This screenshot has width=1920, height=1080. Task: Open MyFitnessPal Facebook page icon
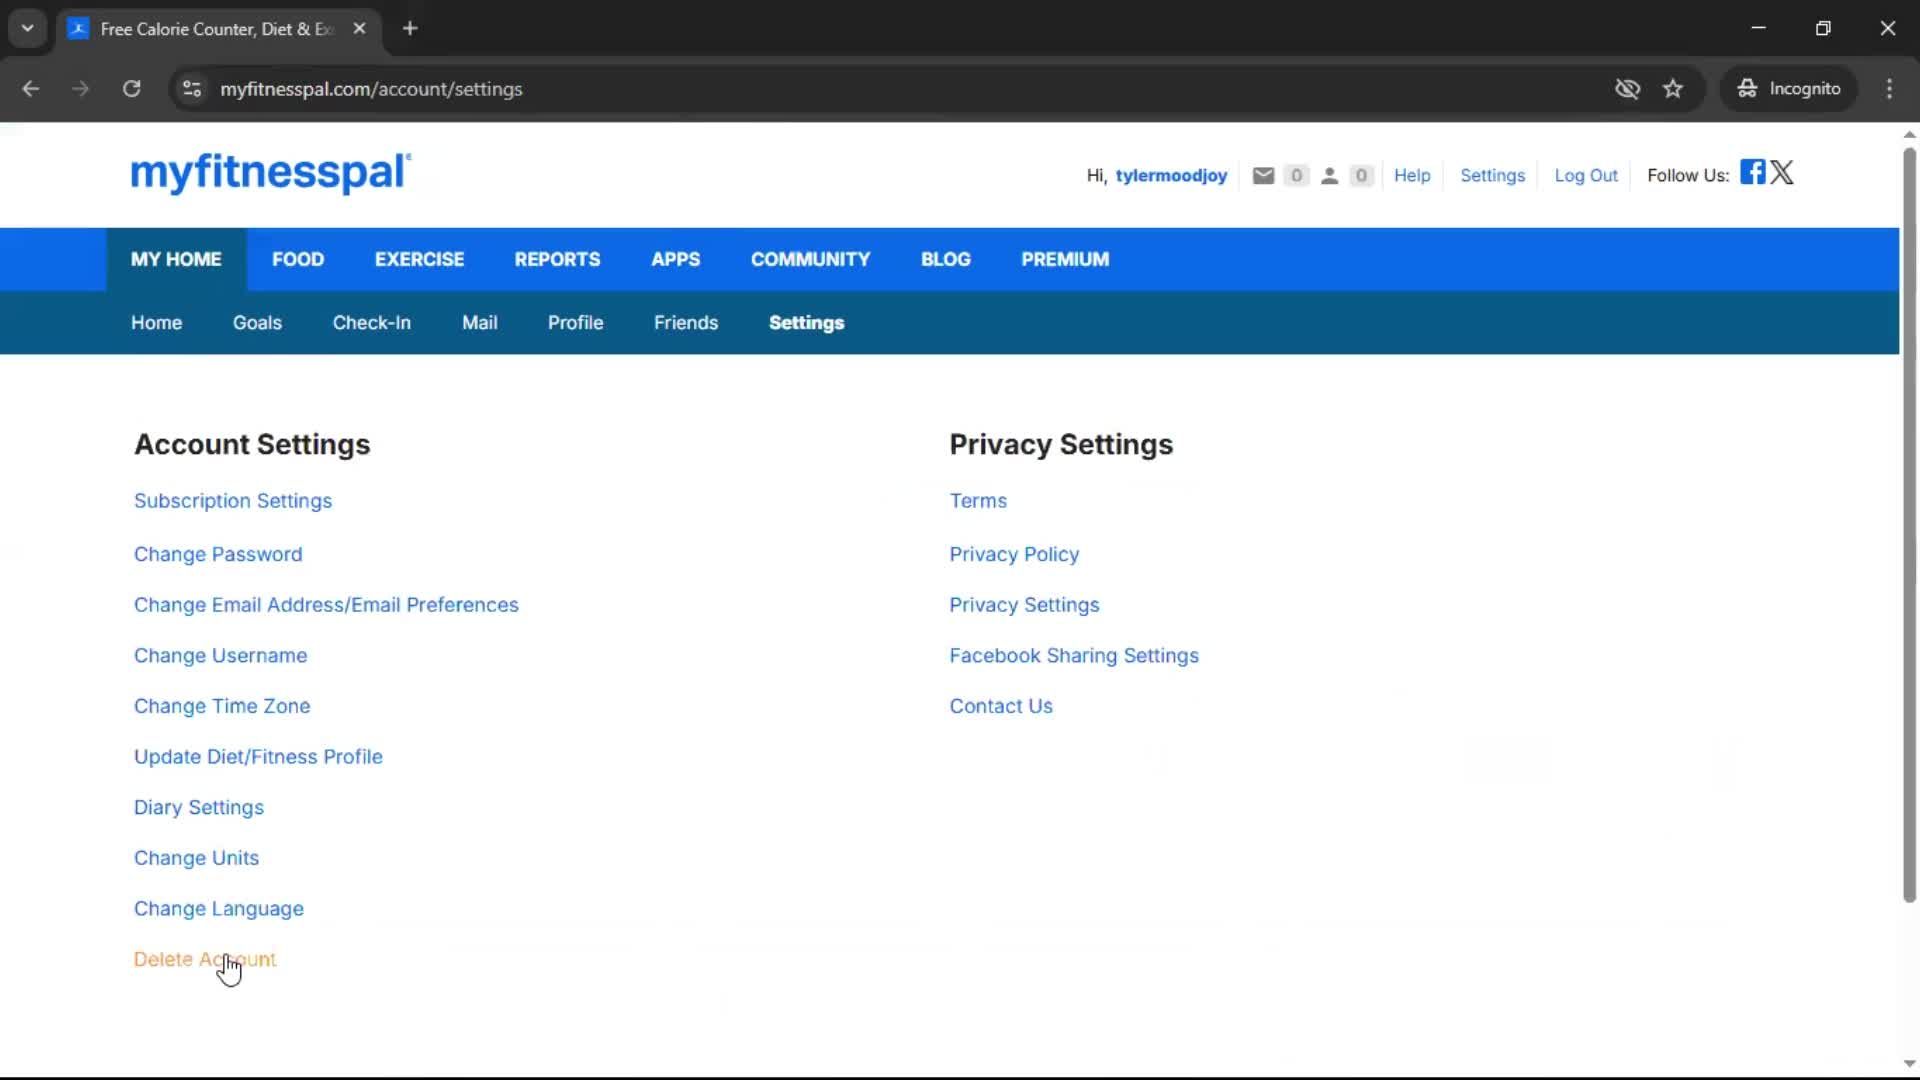pyautogui.click(x=1752, y=171)
